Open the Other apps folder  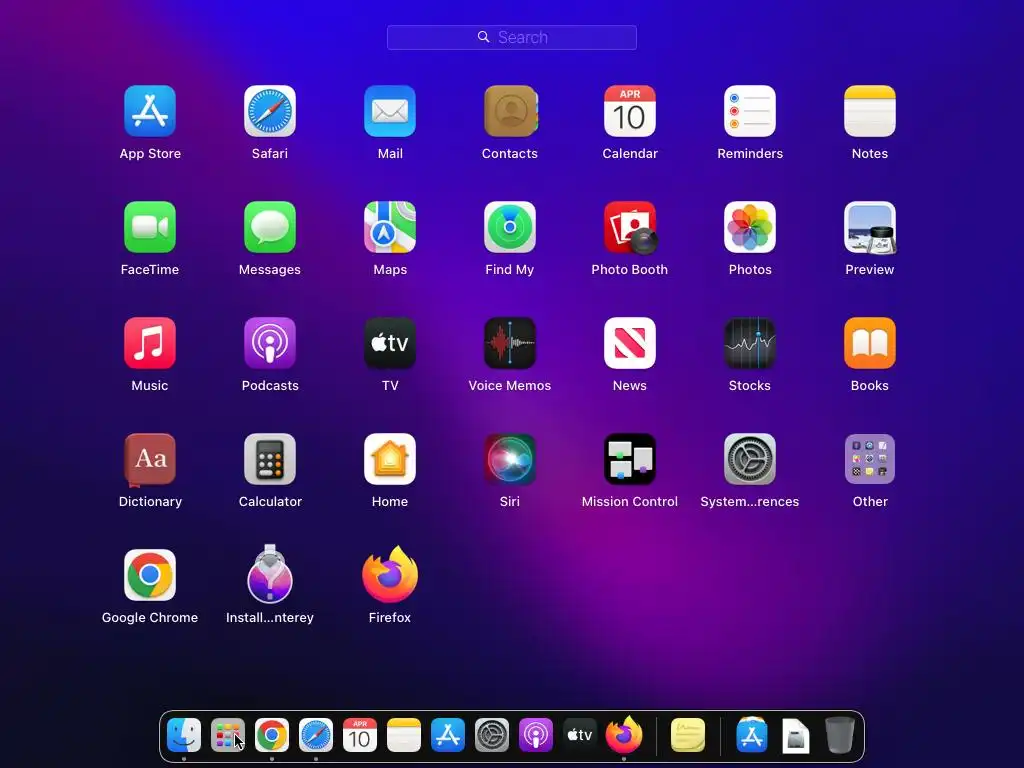[x=870, y=459]
